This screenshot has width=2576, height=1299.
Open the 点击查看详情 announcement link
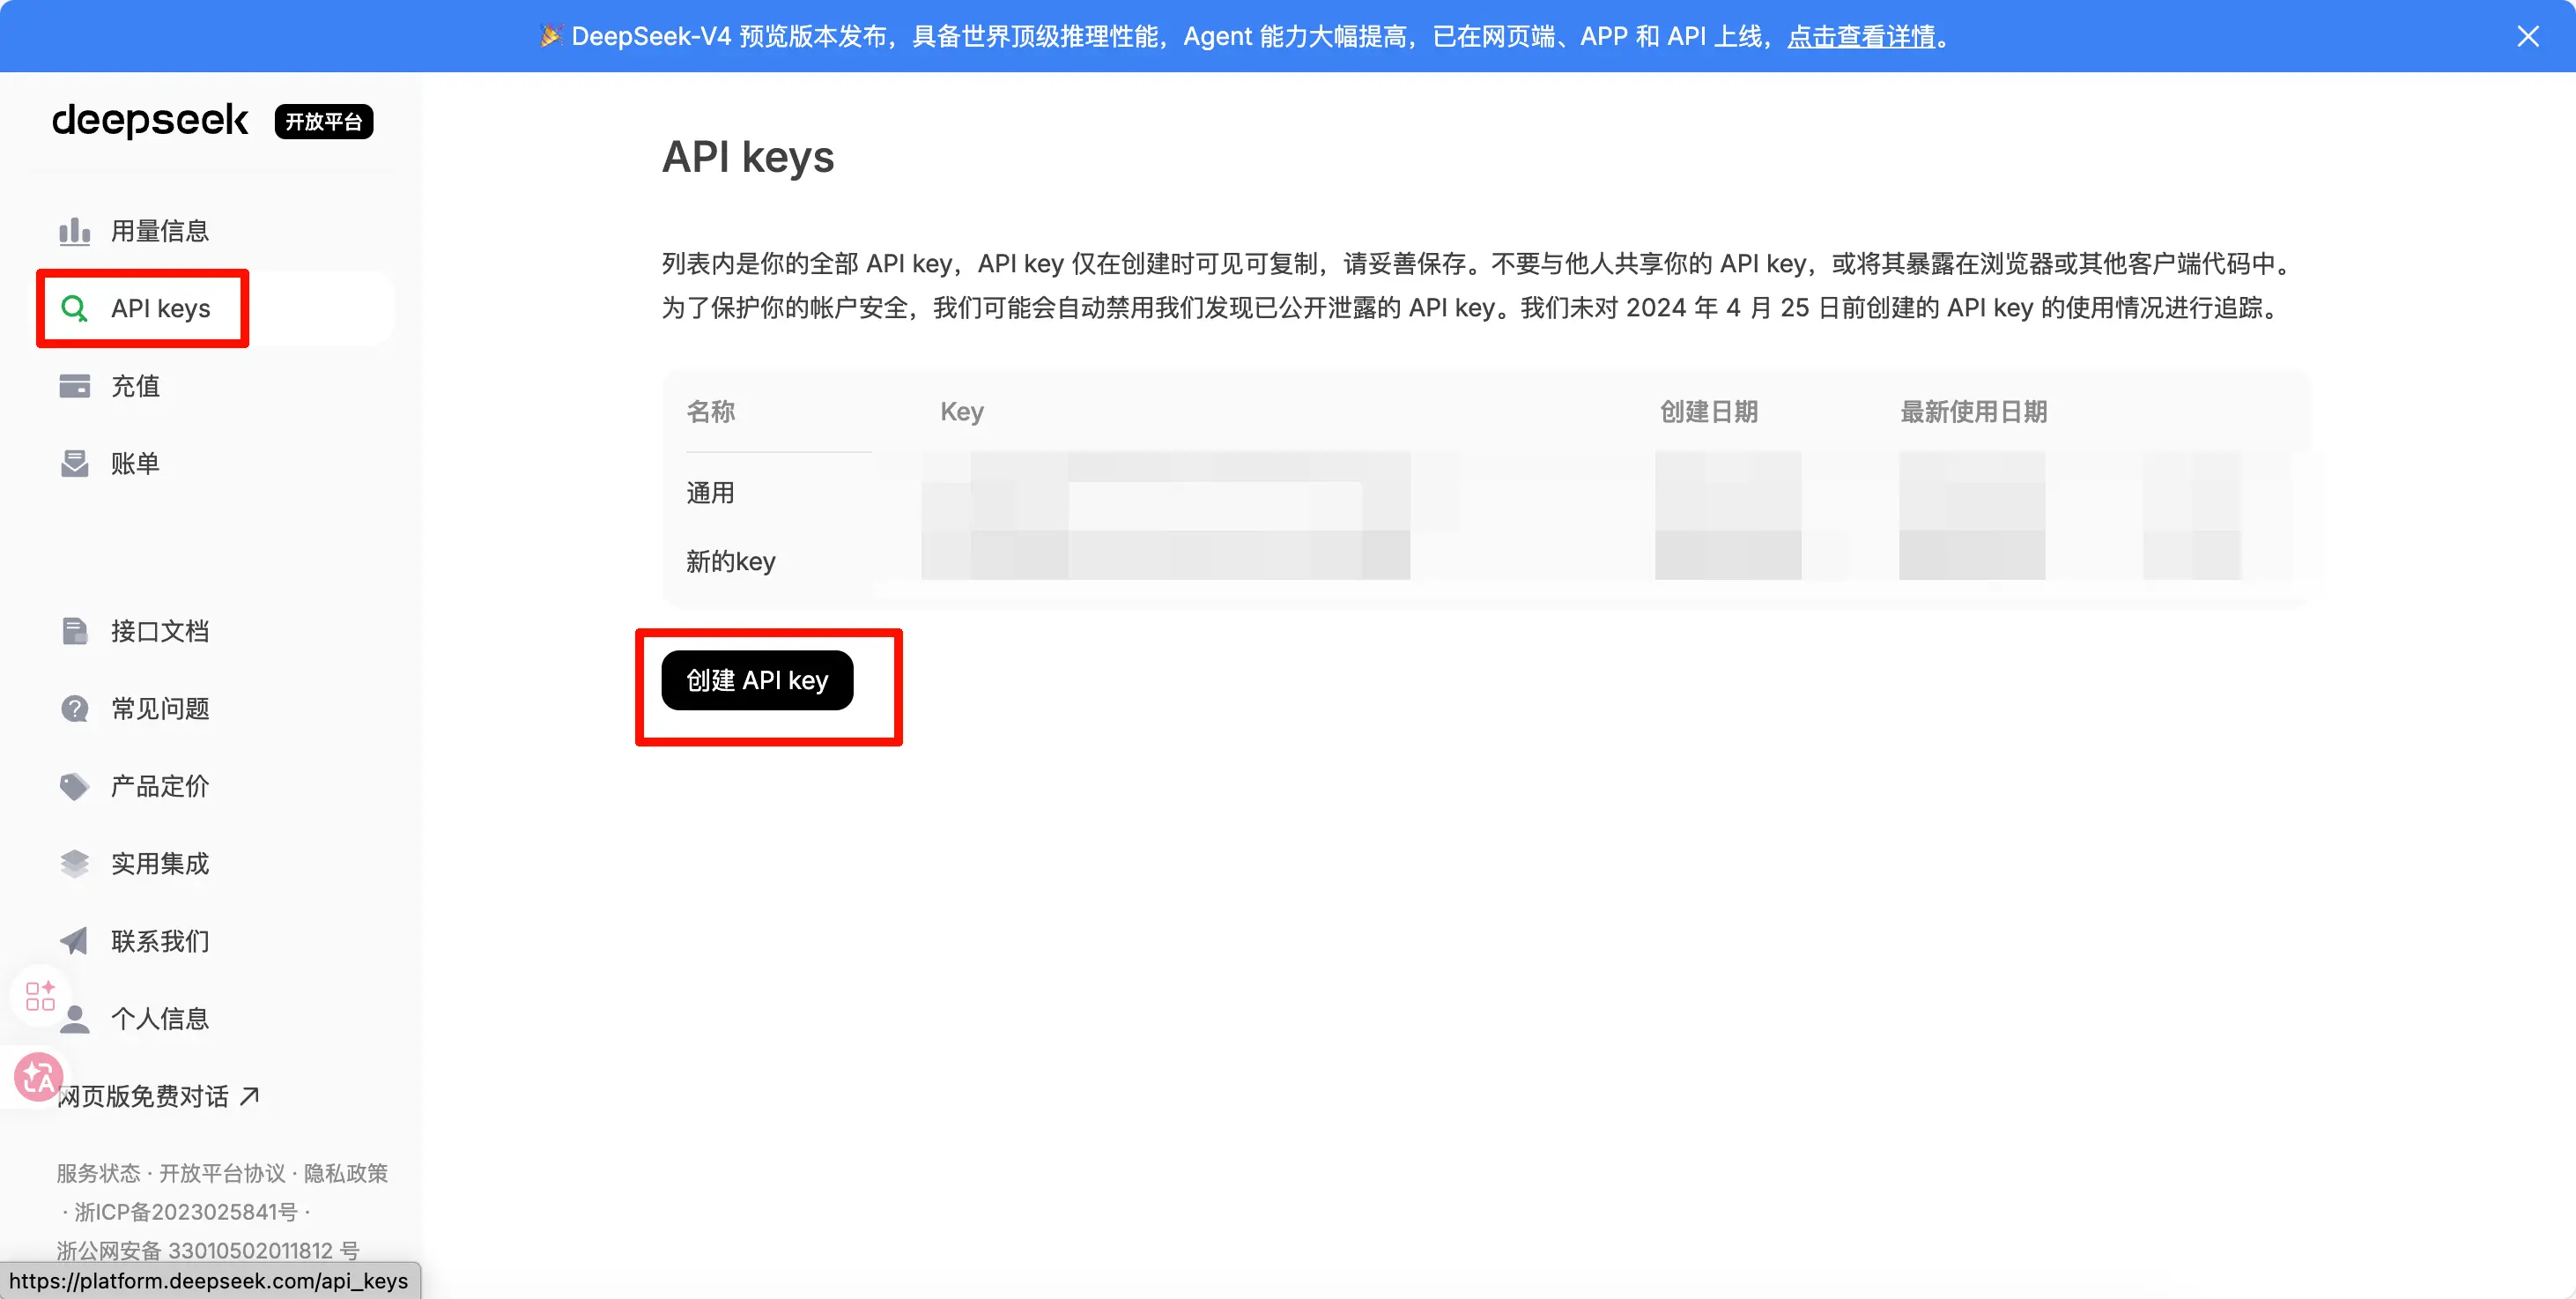1860,37
